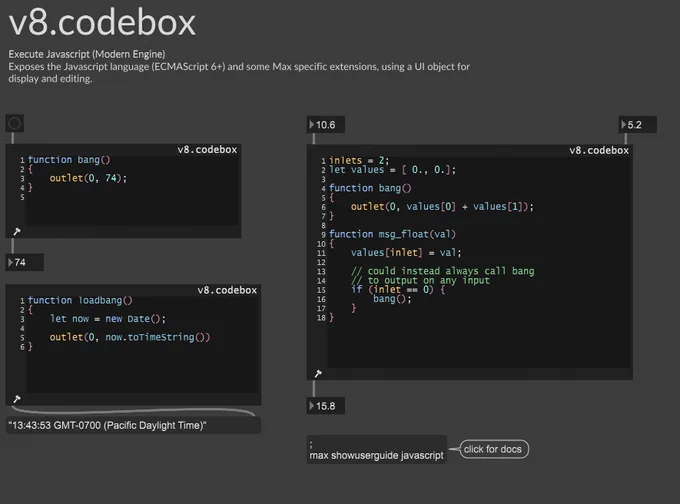
Task: Click the 'v8.codebox' label of loadbang codebox
Action: coord(227,290)
